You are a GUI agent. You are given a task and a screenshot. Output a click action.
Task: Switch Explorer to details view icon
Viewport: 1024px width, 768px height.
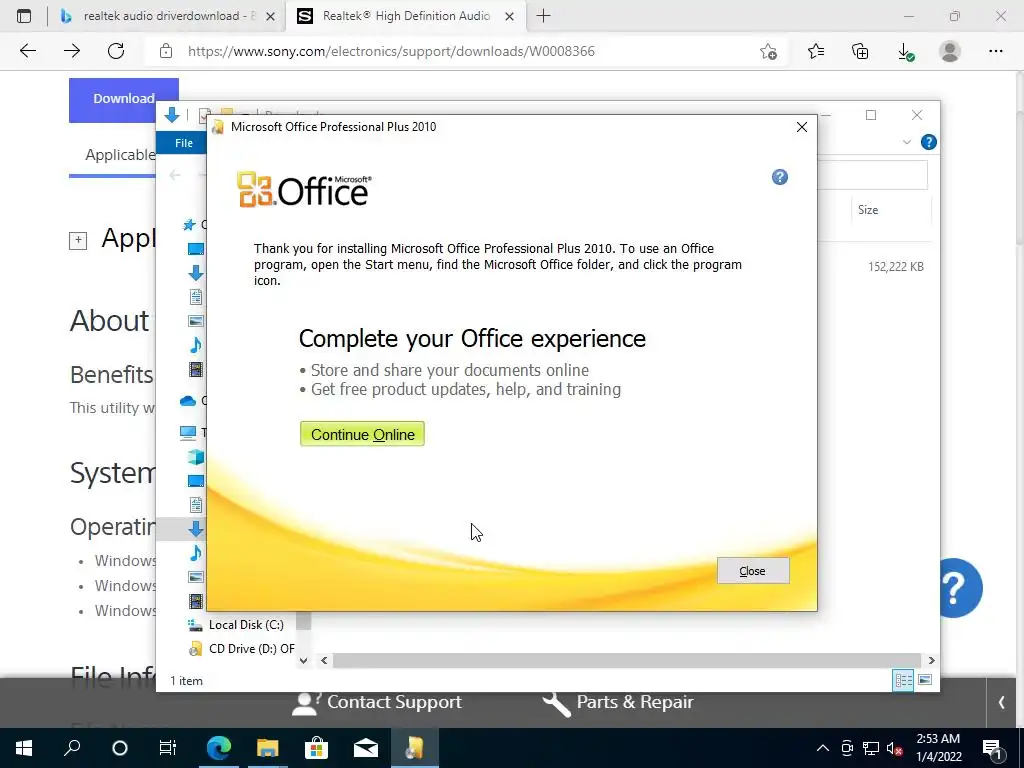point(903,680)
